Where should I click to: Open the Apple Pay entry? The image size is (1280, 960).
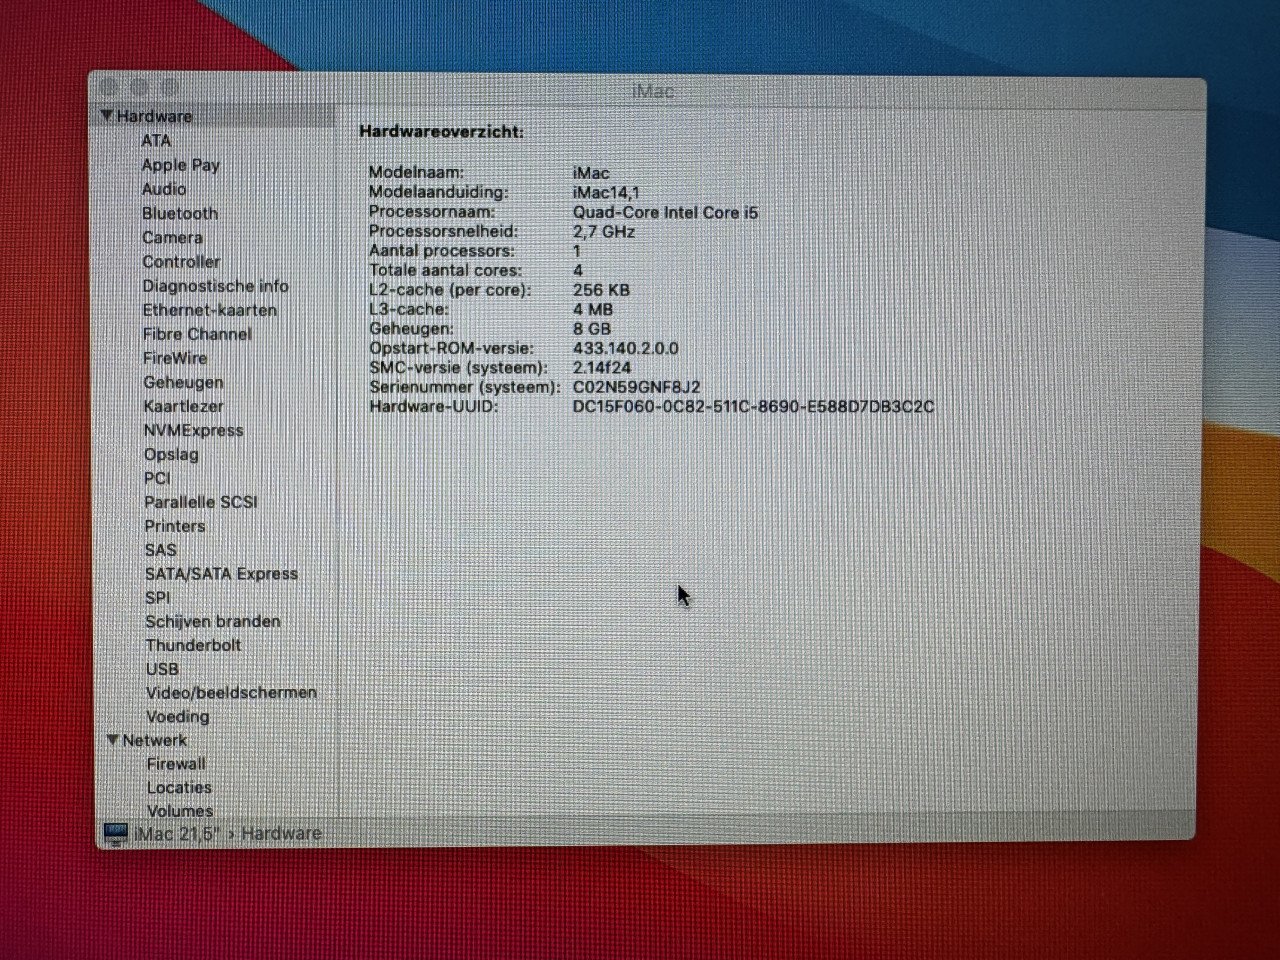[180, 165]
